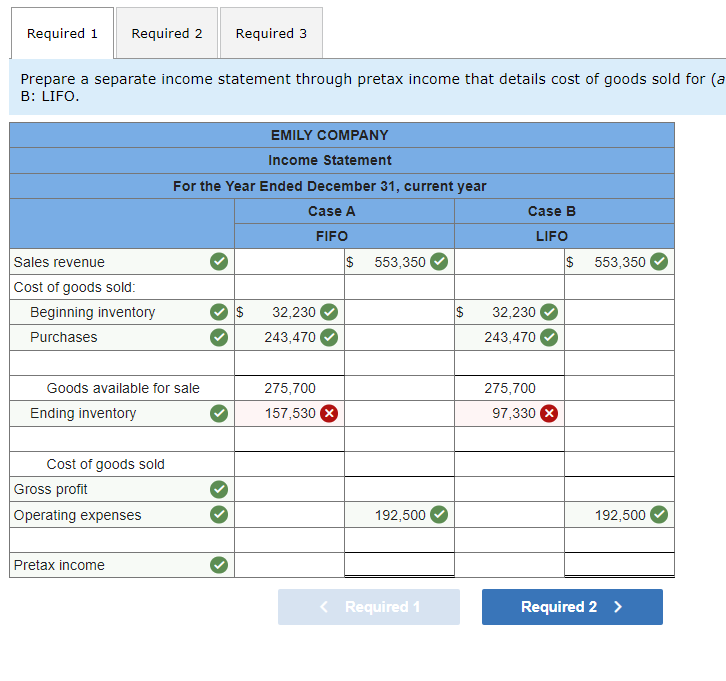Select the Beginning inventory label cell
The width and height of the screenshot is (726, 681).
click(x=122, y=312)
